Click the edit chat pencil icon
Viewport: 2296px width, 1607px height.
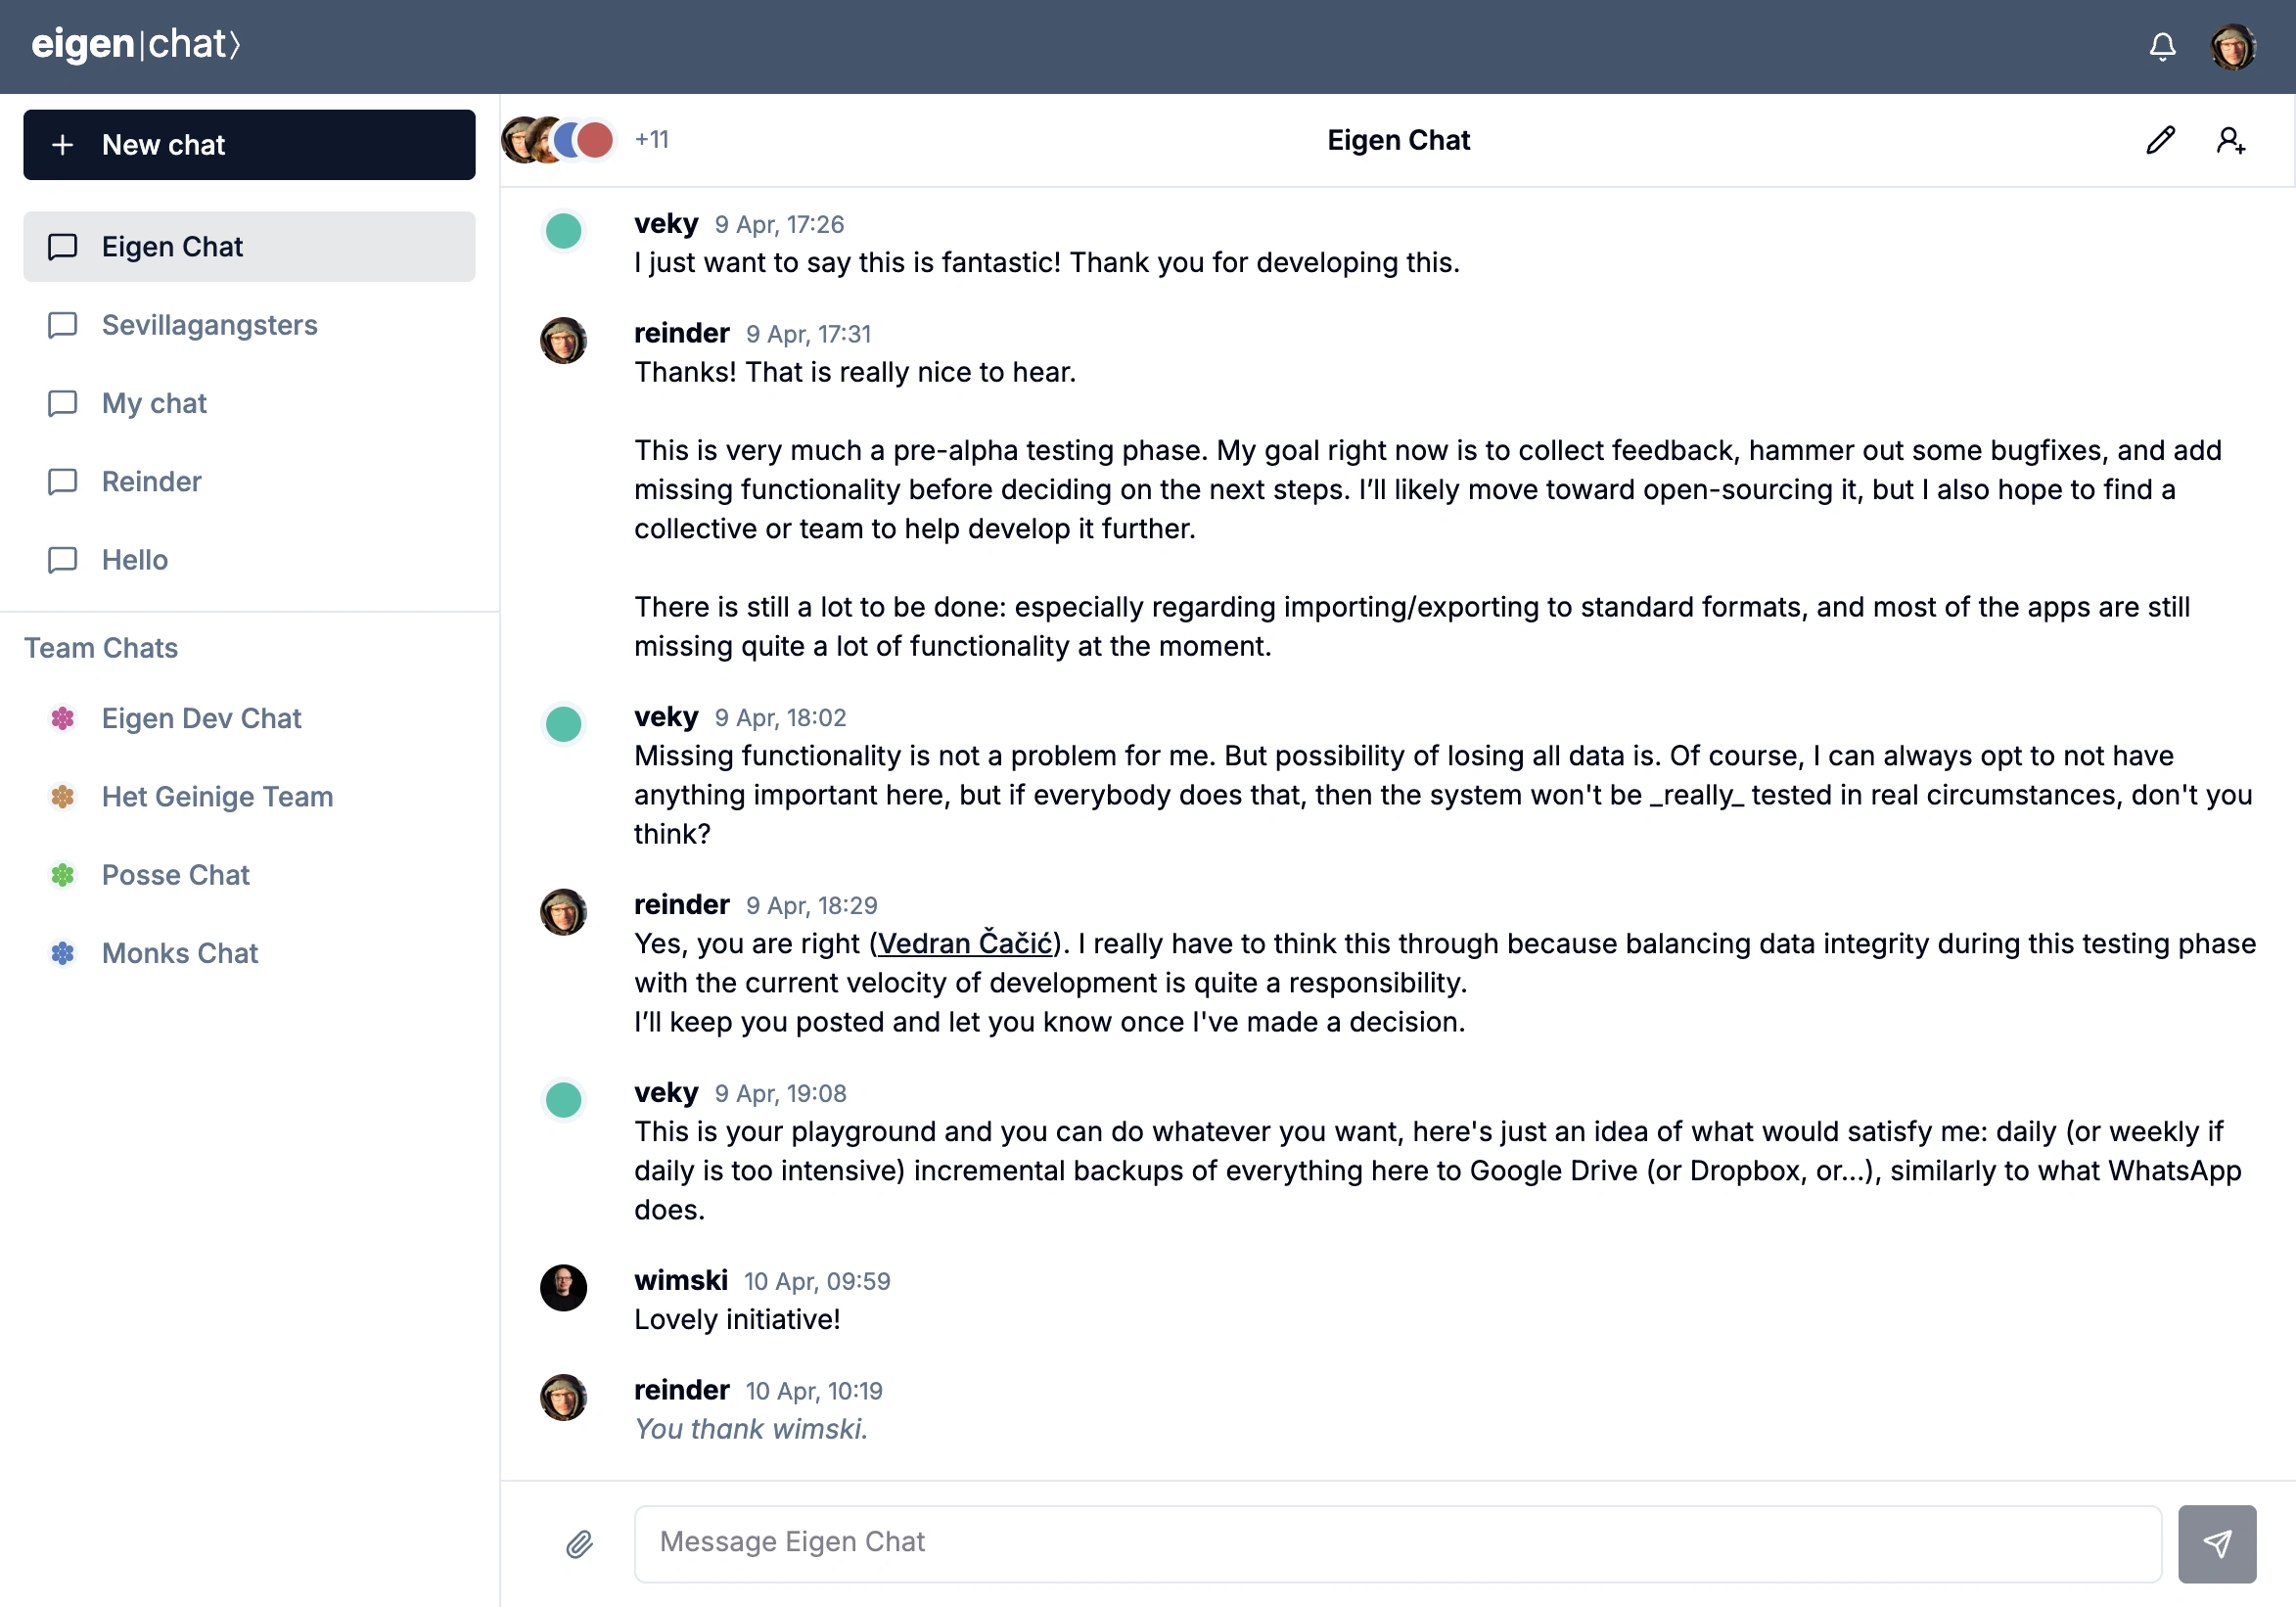click(x=2160, y=140)
